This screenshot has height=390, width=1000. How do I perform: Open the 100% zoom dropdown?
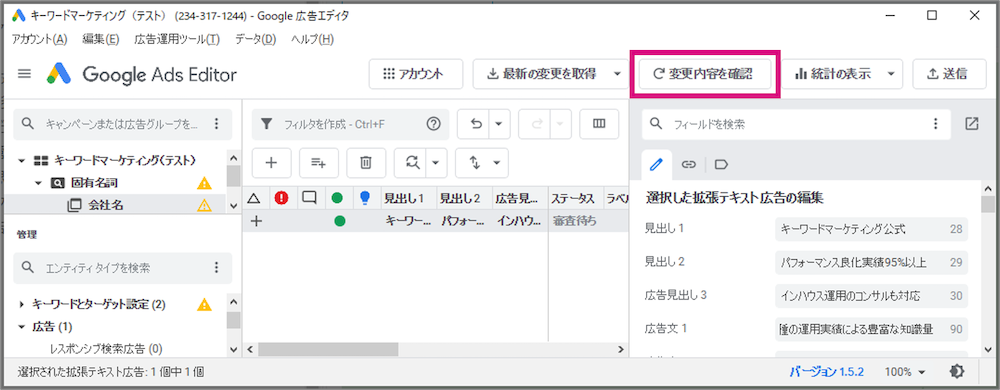[x=905, y=372]
